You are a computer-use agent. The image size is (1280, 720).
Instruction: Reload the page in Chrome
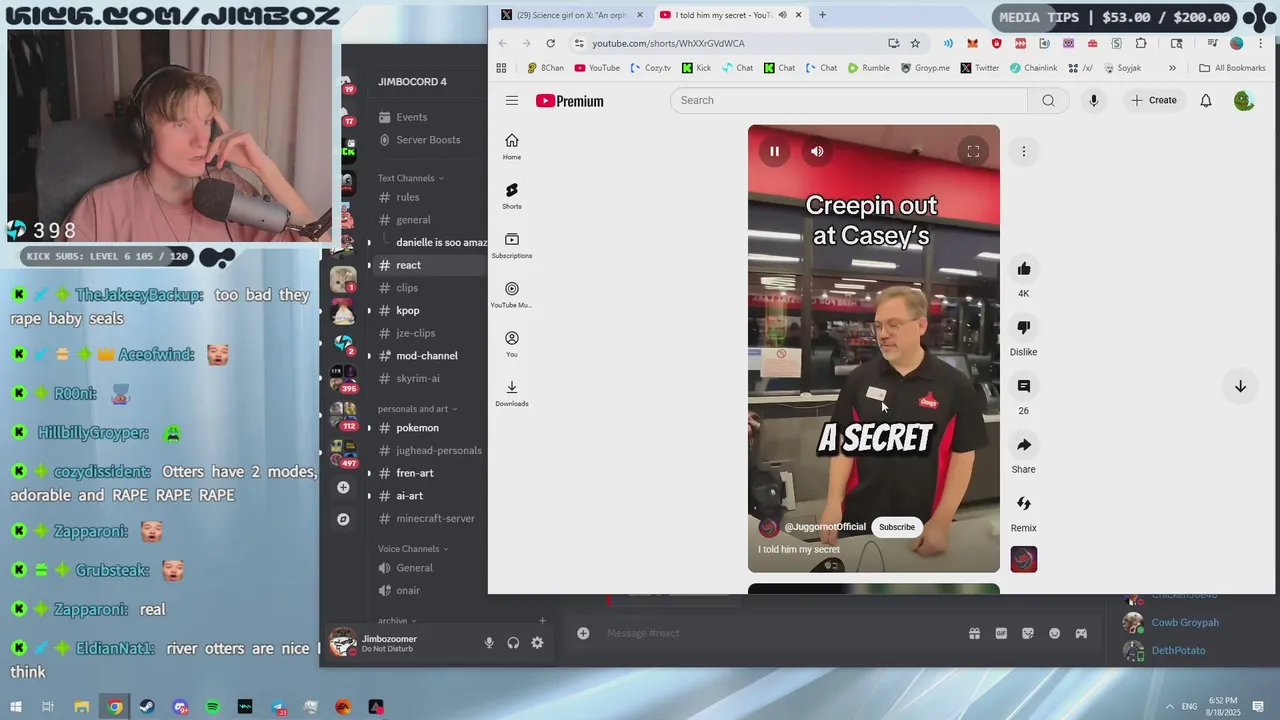click(x=550, y=43)
